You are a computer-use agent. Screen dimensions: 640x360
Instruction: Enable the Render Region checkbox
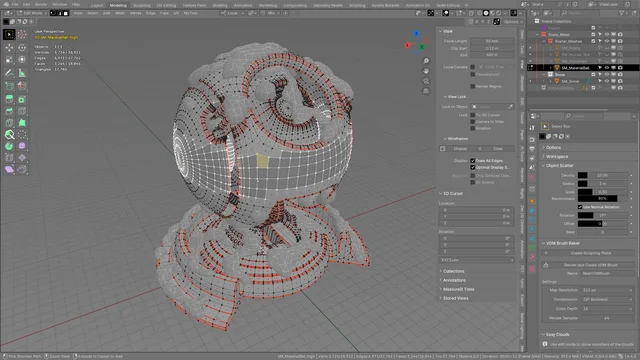(473, 86)
